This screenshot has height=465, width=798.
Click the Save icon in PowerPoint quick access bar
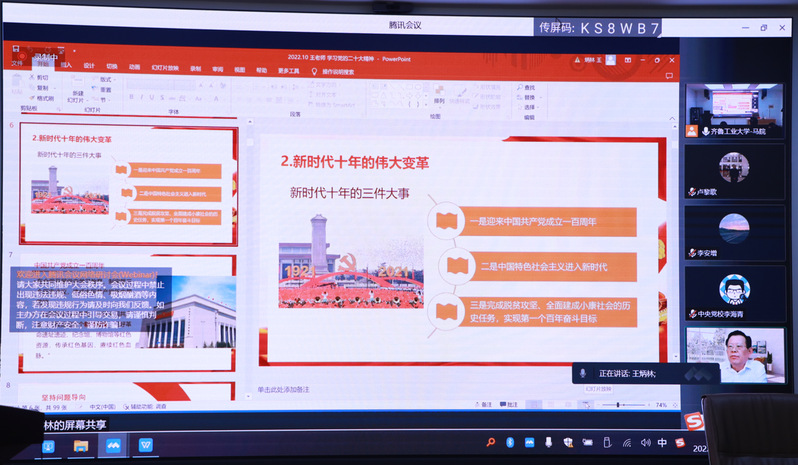(x=16, y=48)
